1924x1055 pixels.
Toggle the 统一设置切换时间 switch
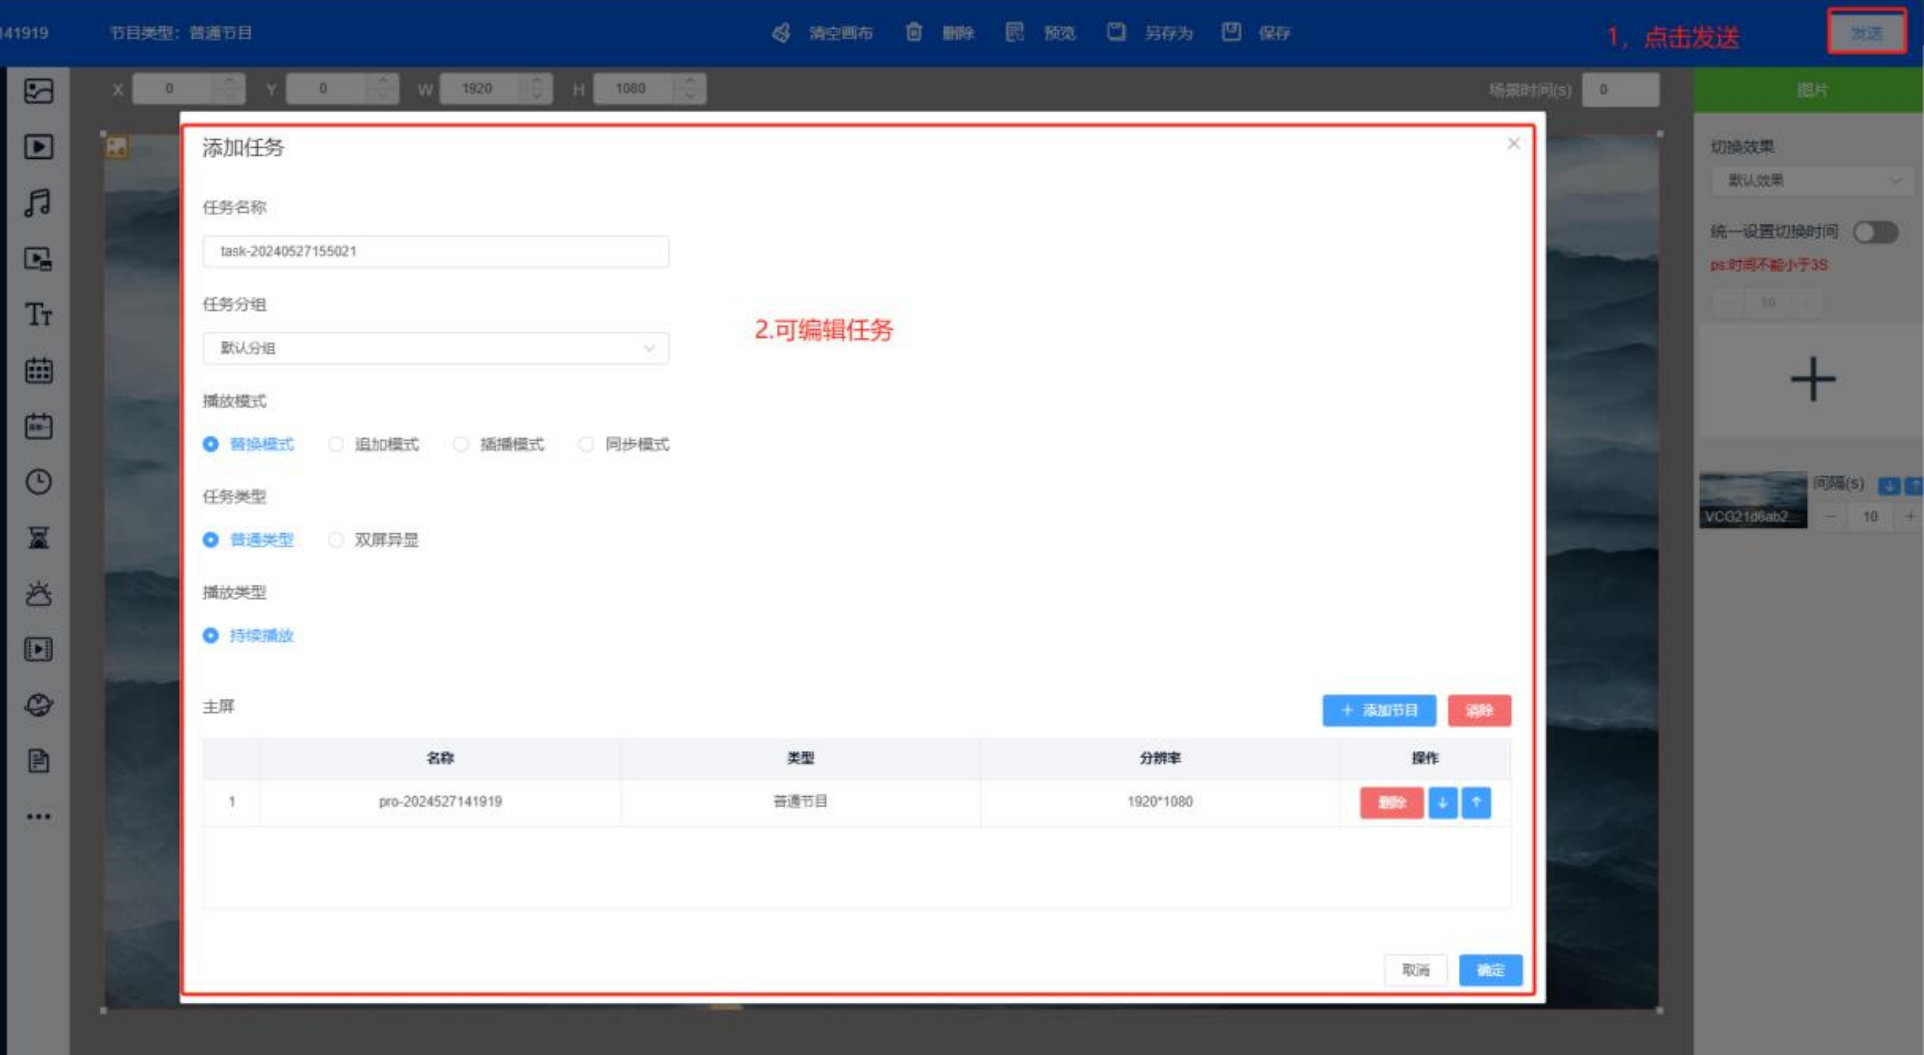pyautogui.click(x=1875, y=232)
